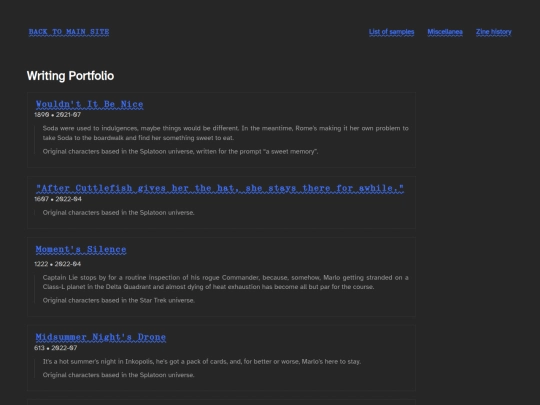Image resolution: width=540 pixels, height=405 pixels.
Task: Click the Writing Portfolio heading
Action: (x=70, y=76)
